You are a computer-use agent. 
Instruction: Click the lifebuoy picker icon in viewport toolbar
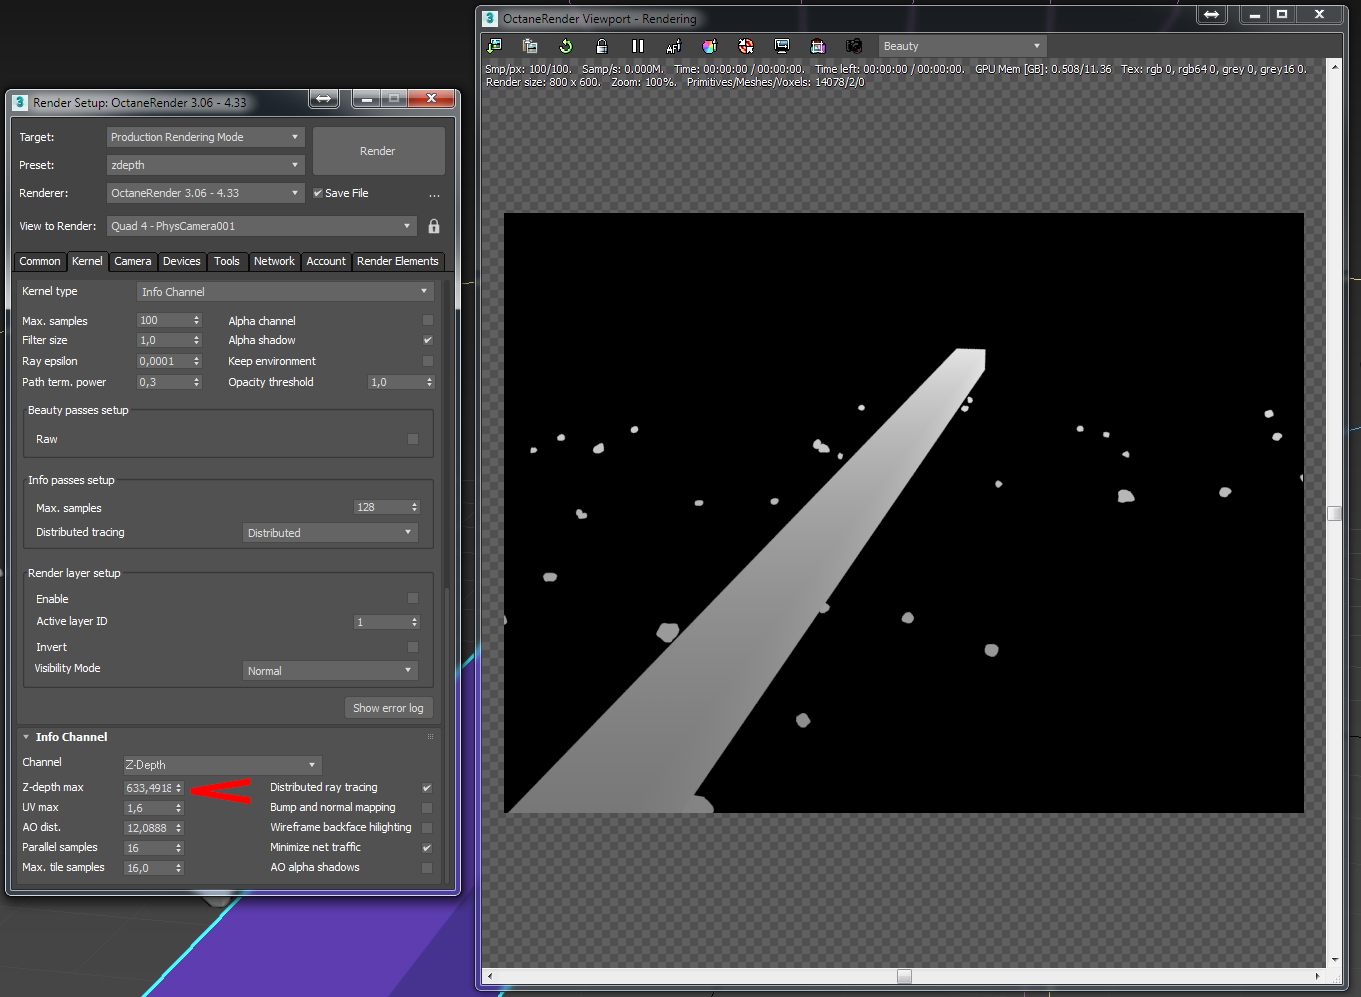[x=746, y=46]
